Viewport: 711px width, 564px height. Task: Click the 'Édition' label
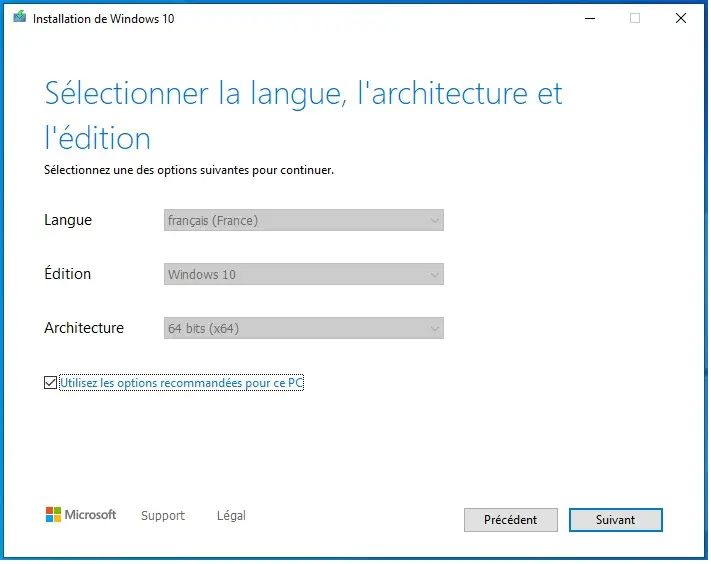click(x=68, y=275)
